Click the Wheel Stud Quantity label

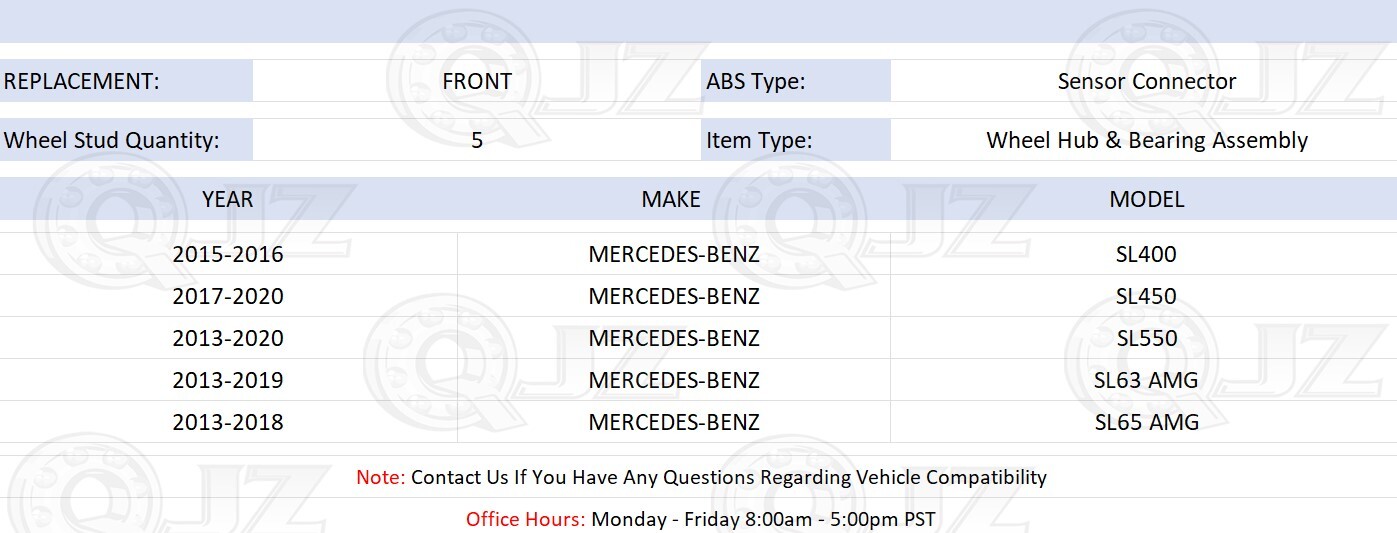coord(126,140)
